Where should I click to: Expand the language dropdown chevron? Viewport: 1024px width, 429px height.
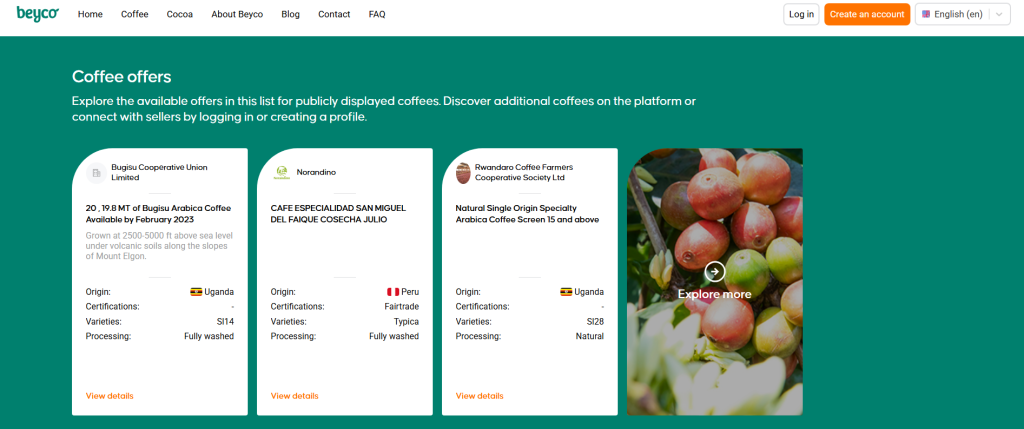pos(999,14)
